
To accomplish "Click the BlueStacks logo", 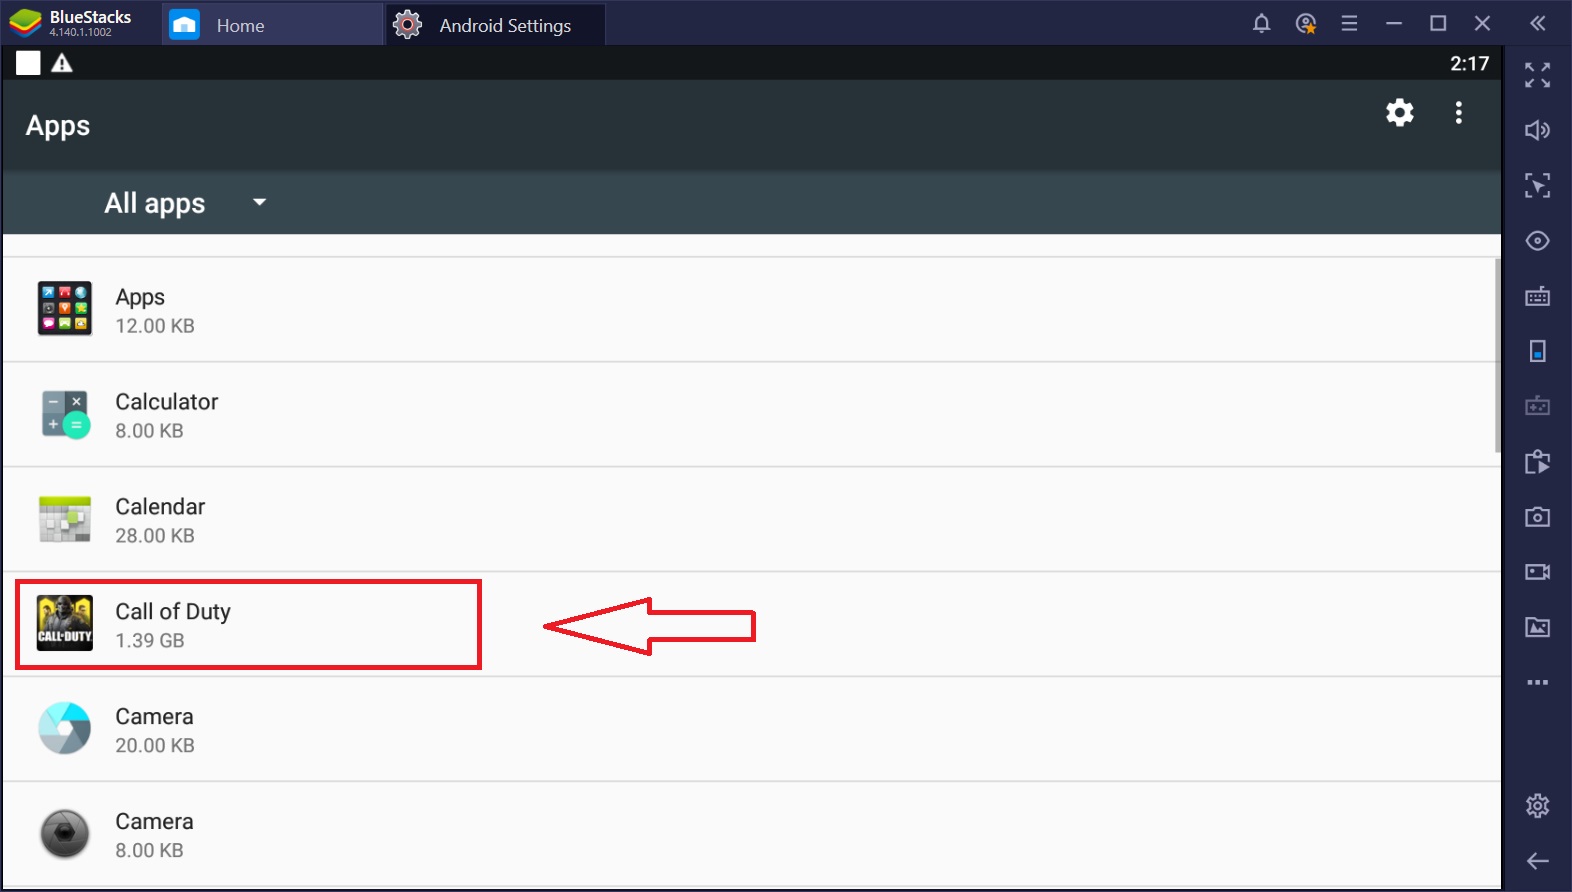I will click(x=25, y=23).
